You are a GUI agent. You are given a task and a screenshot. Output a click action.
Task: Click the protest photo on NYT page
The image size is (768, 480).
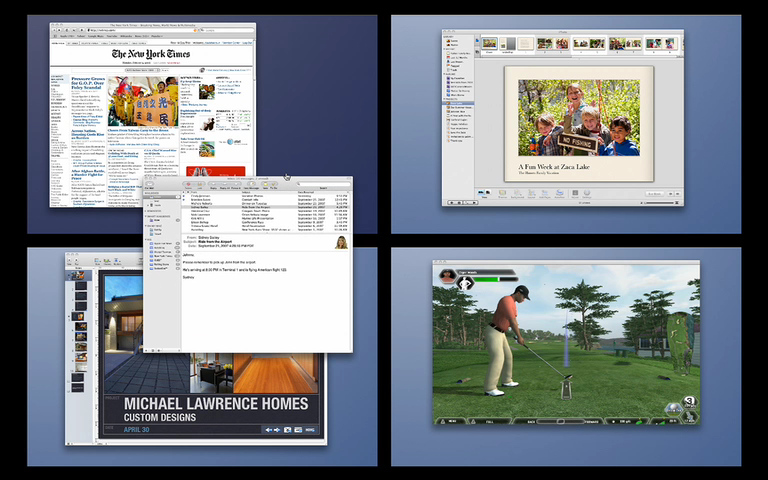[143, 101]
